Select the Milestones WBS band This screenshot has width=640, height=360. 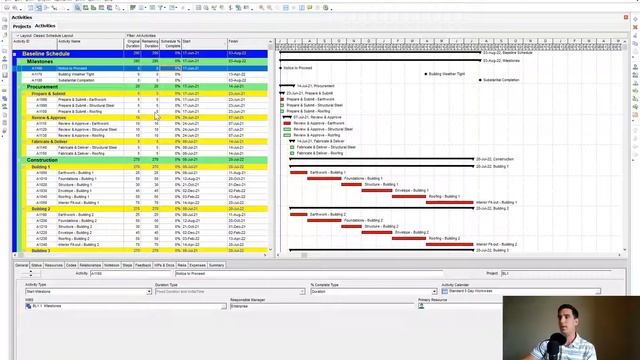click(x=142, y=61)
